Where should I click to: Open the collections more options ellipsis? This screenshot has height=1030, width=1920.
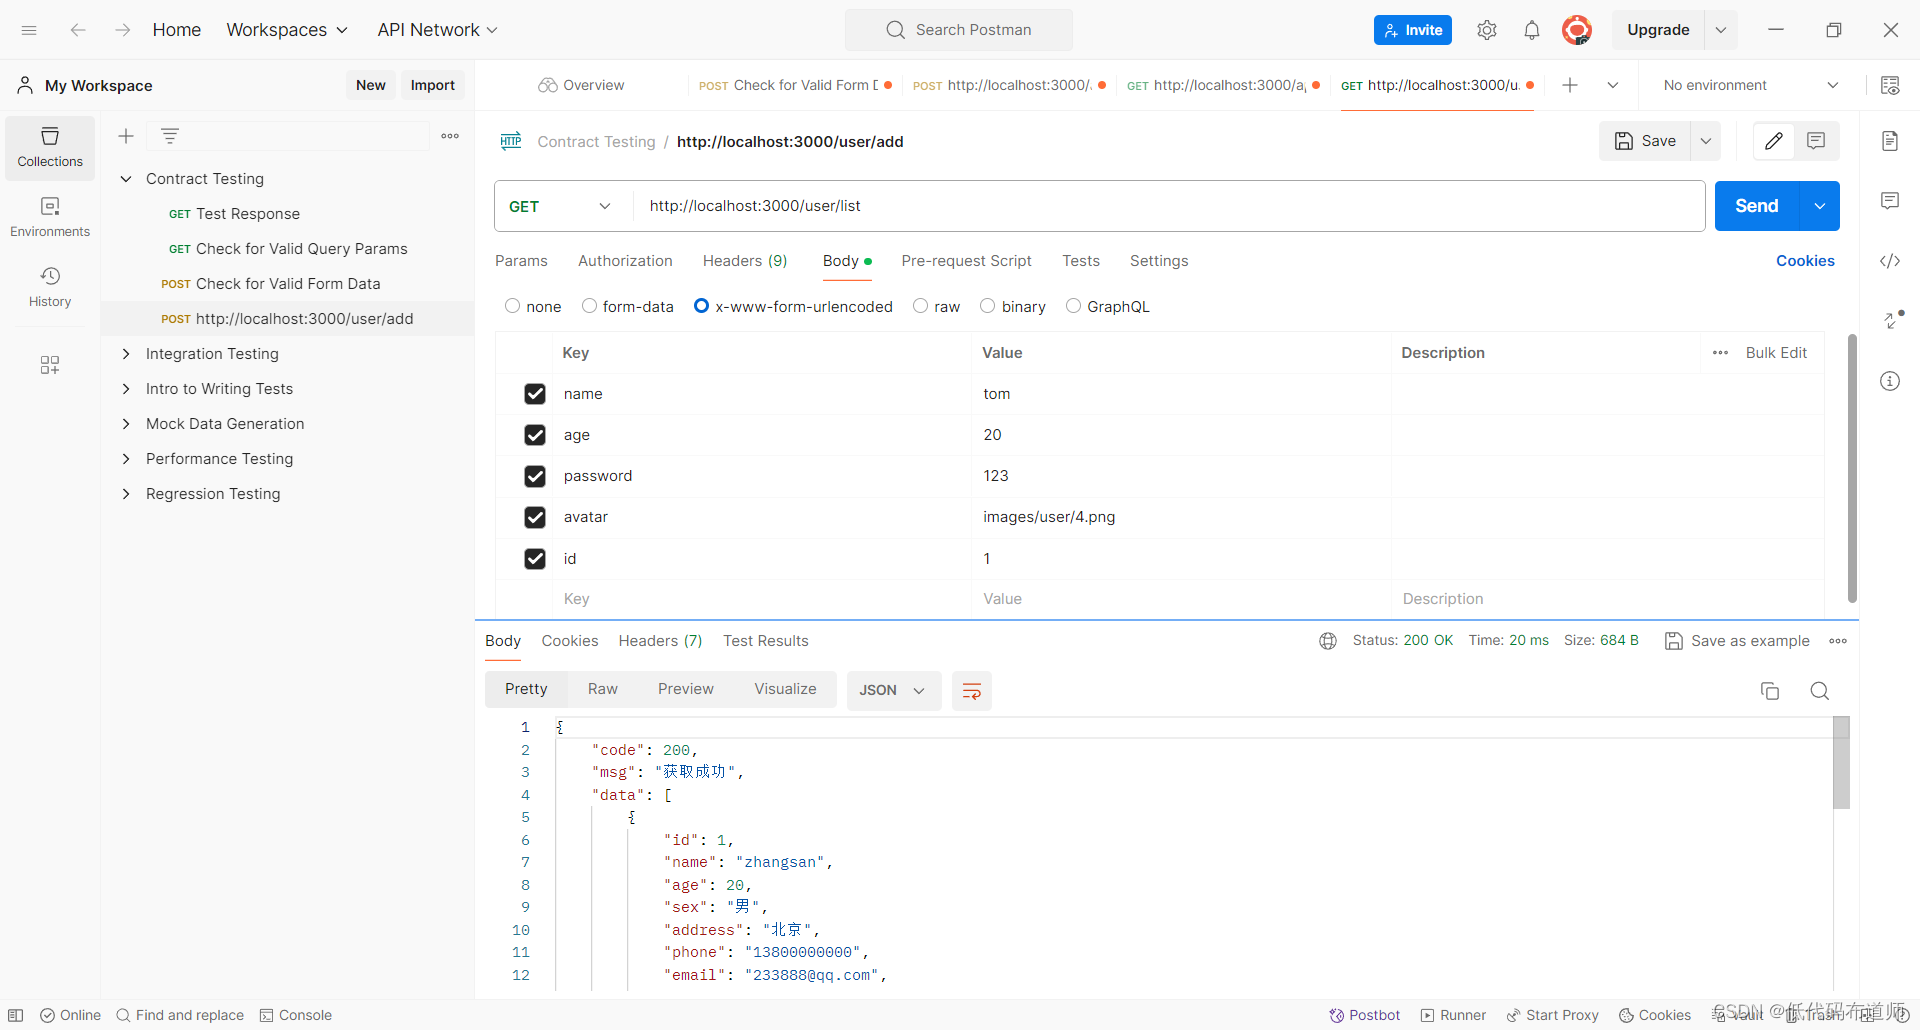coord(450,136)
